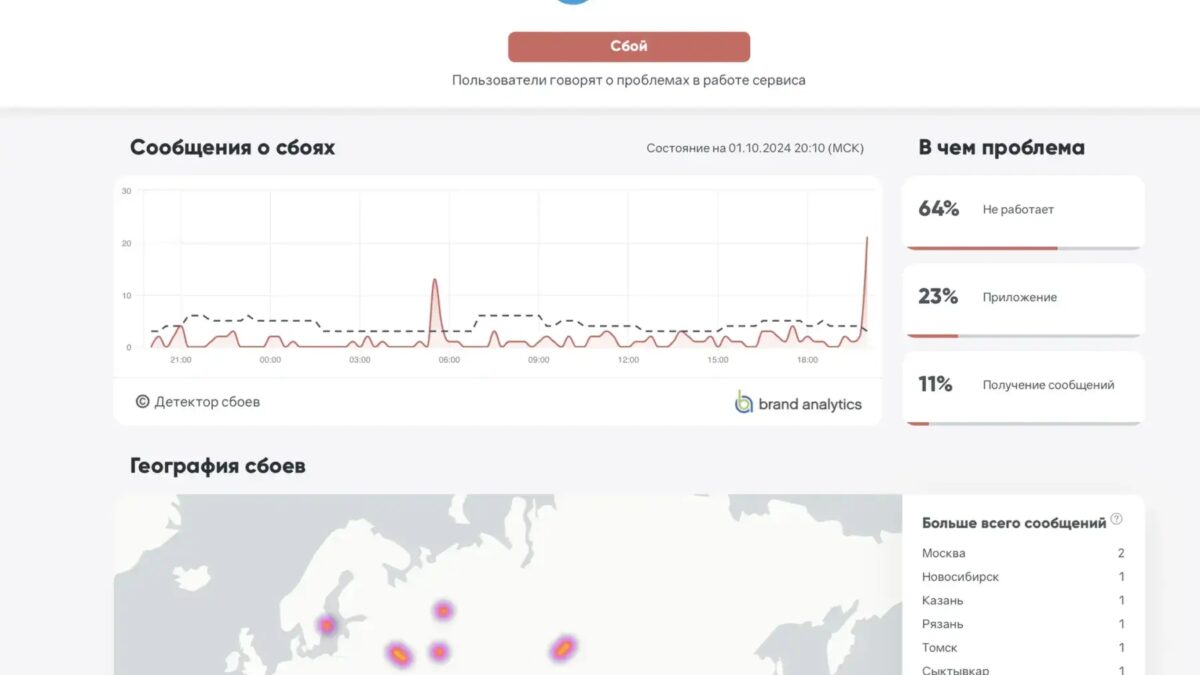Click the red Сбой status button
1200x675 pixels.
[628, 47]
